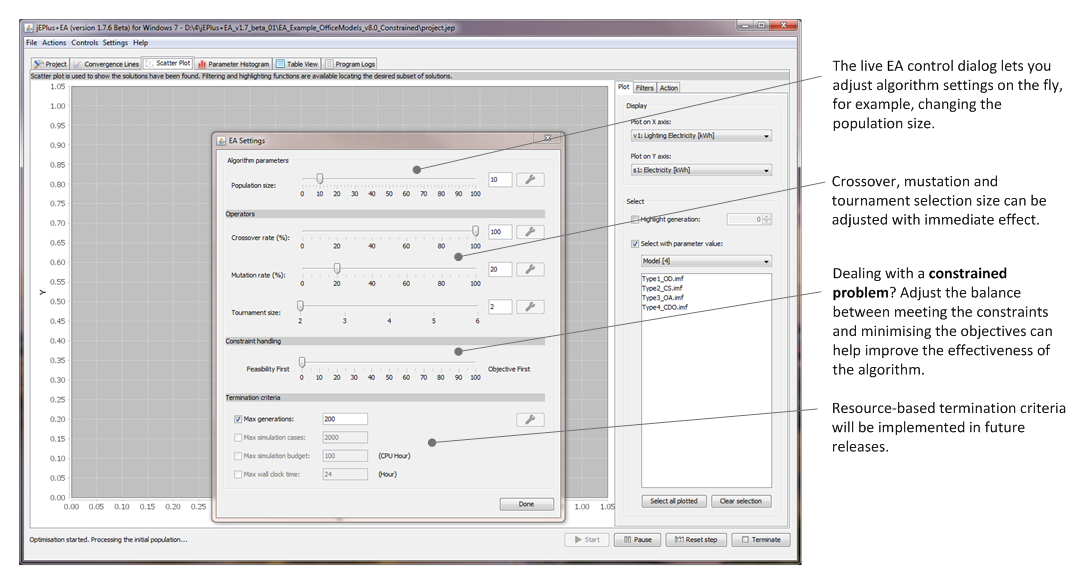
Task: Enable Highlight generation checkbox
Action: tap(635, 219)
